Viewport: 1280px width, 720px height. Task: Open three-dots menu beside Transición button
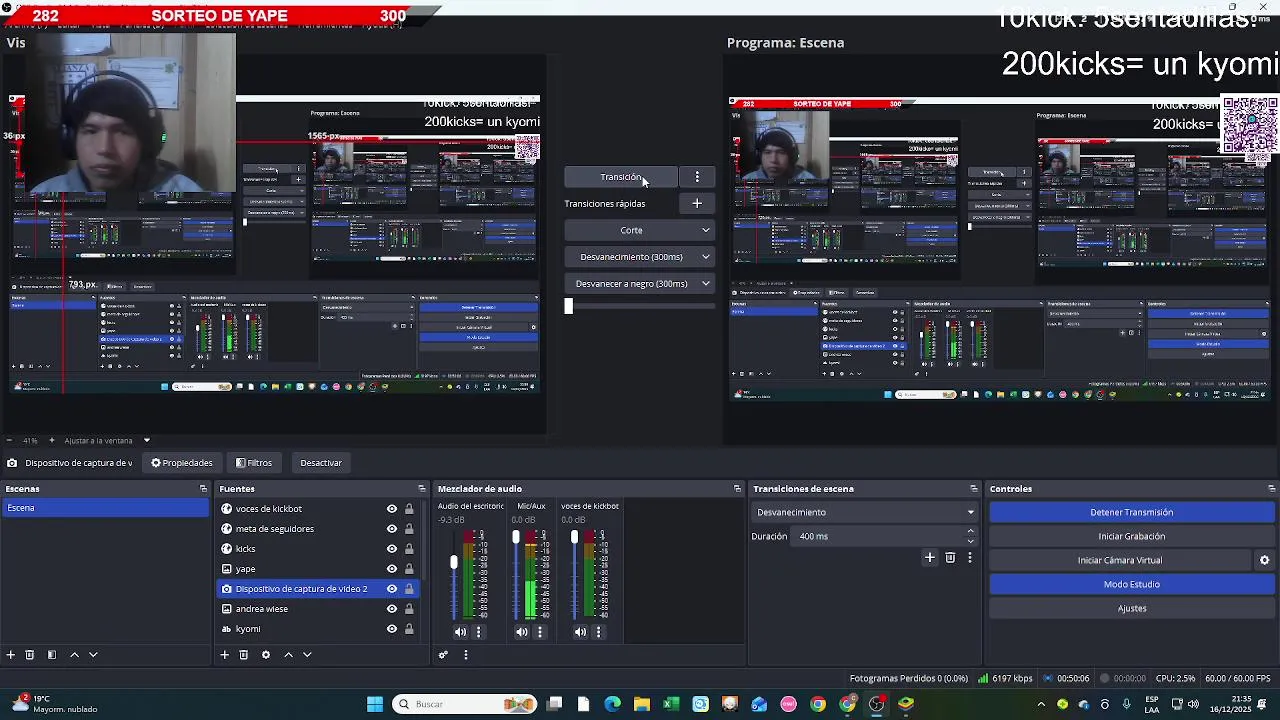point(697,177)
